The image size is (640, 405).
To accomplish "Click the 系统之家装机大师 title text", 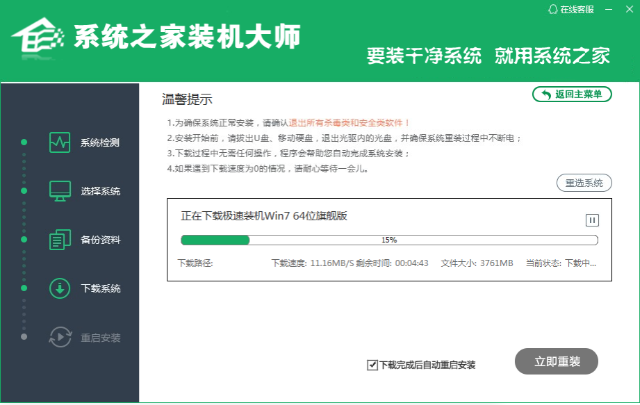I will 187,37.
